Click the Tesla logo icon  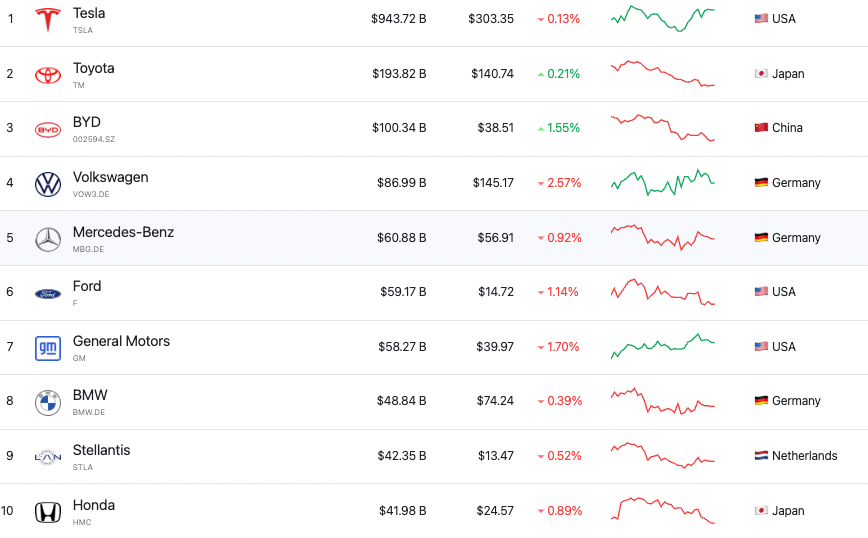coord(48,19)
